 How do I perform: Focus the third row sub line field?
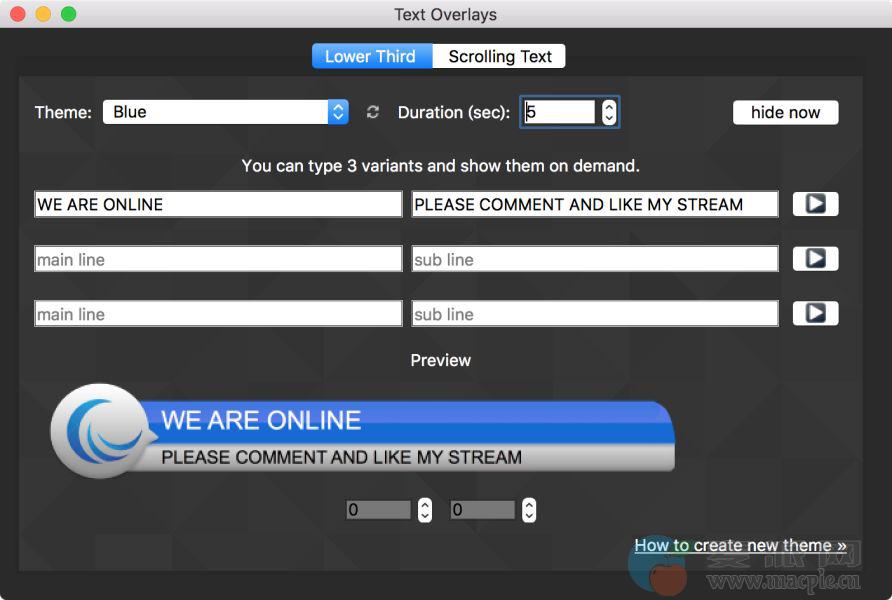point(595,314)
